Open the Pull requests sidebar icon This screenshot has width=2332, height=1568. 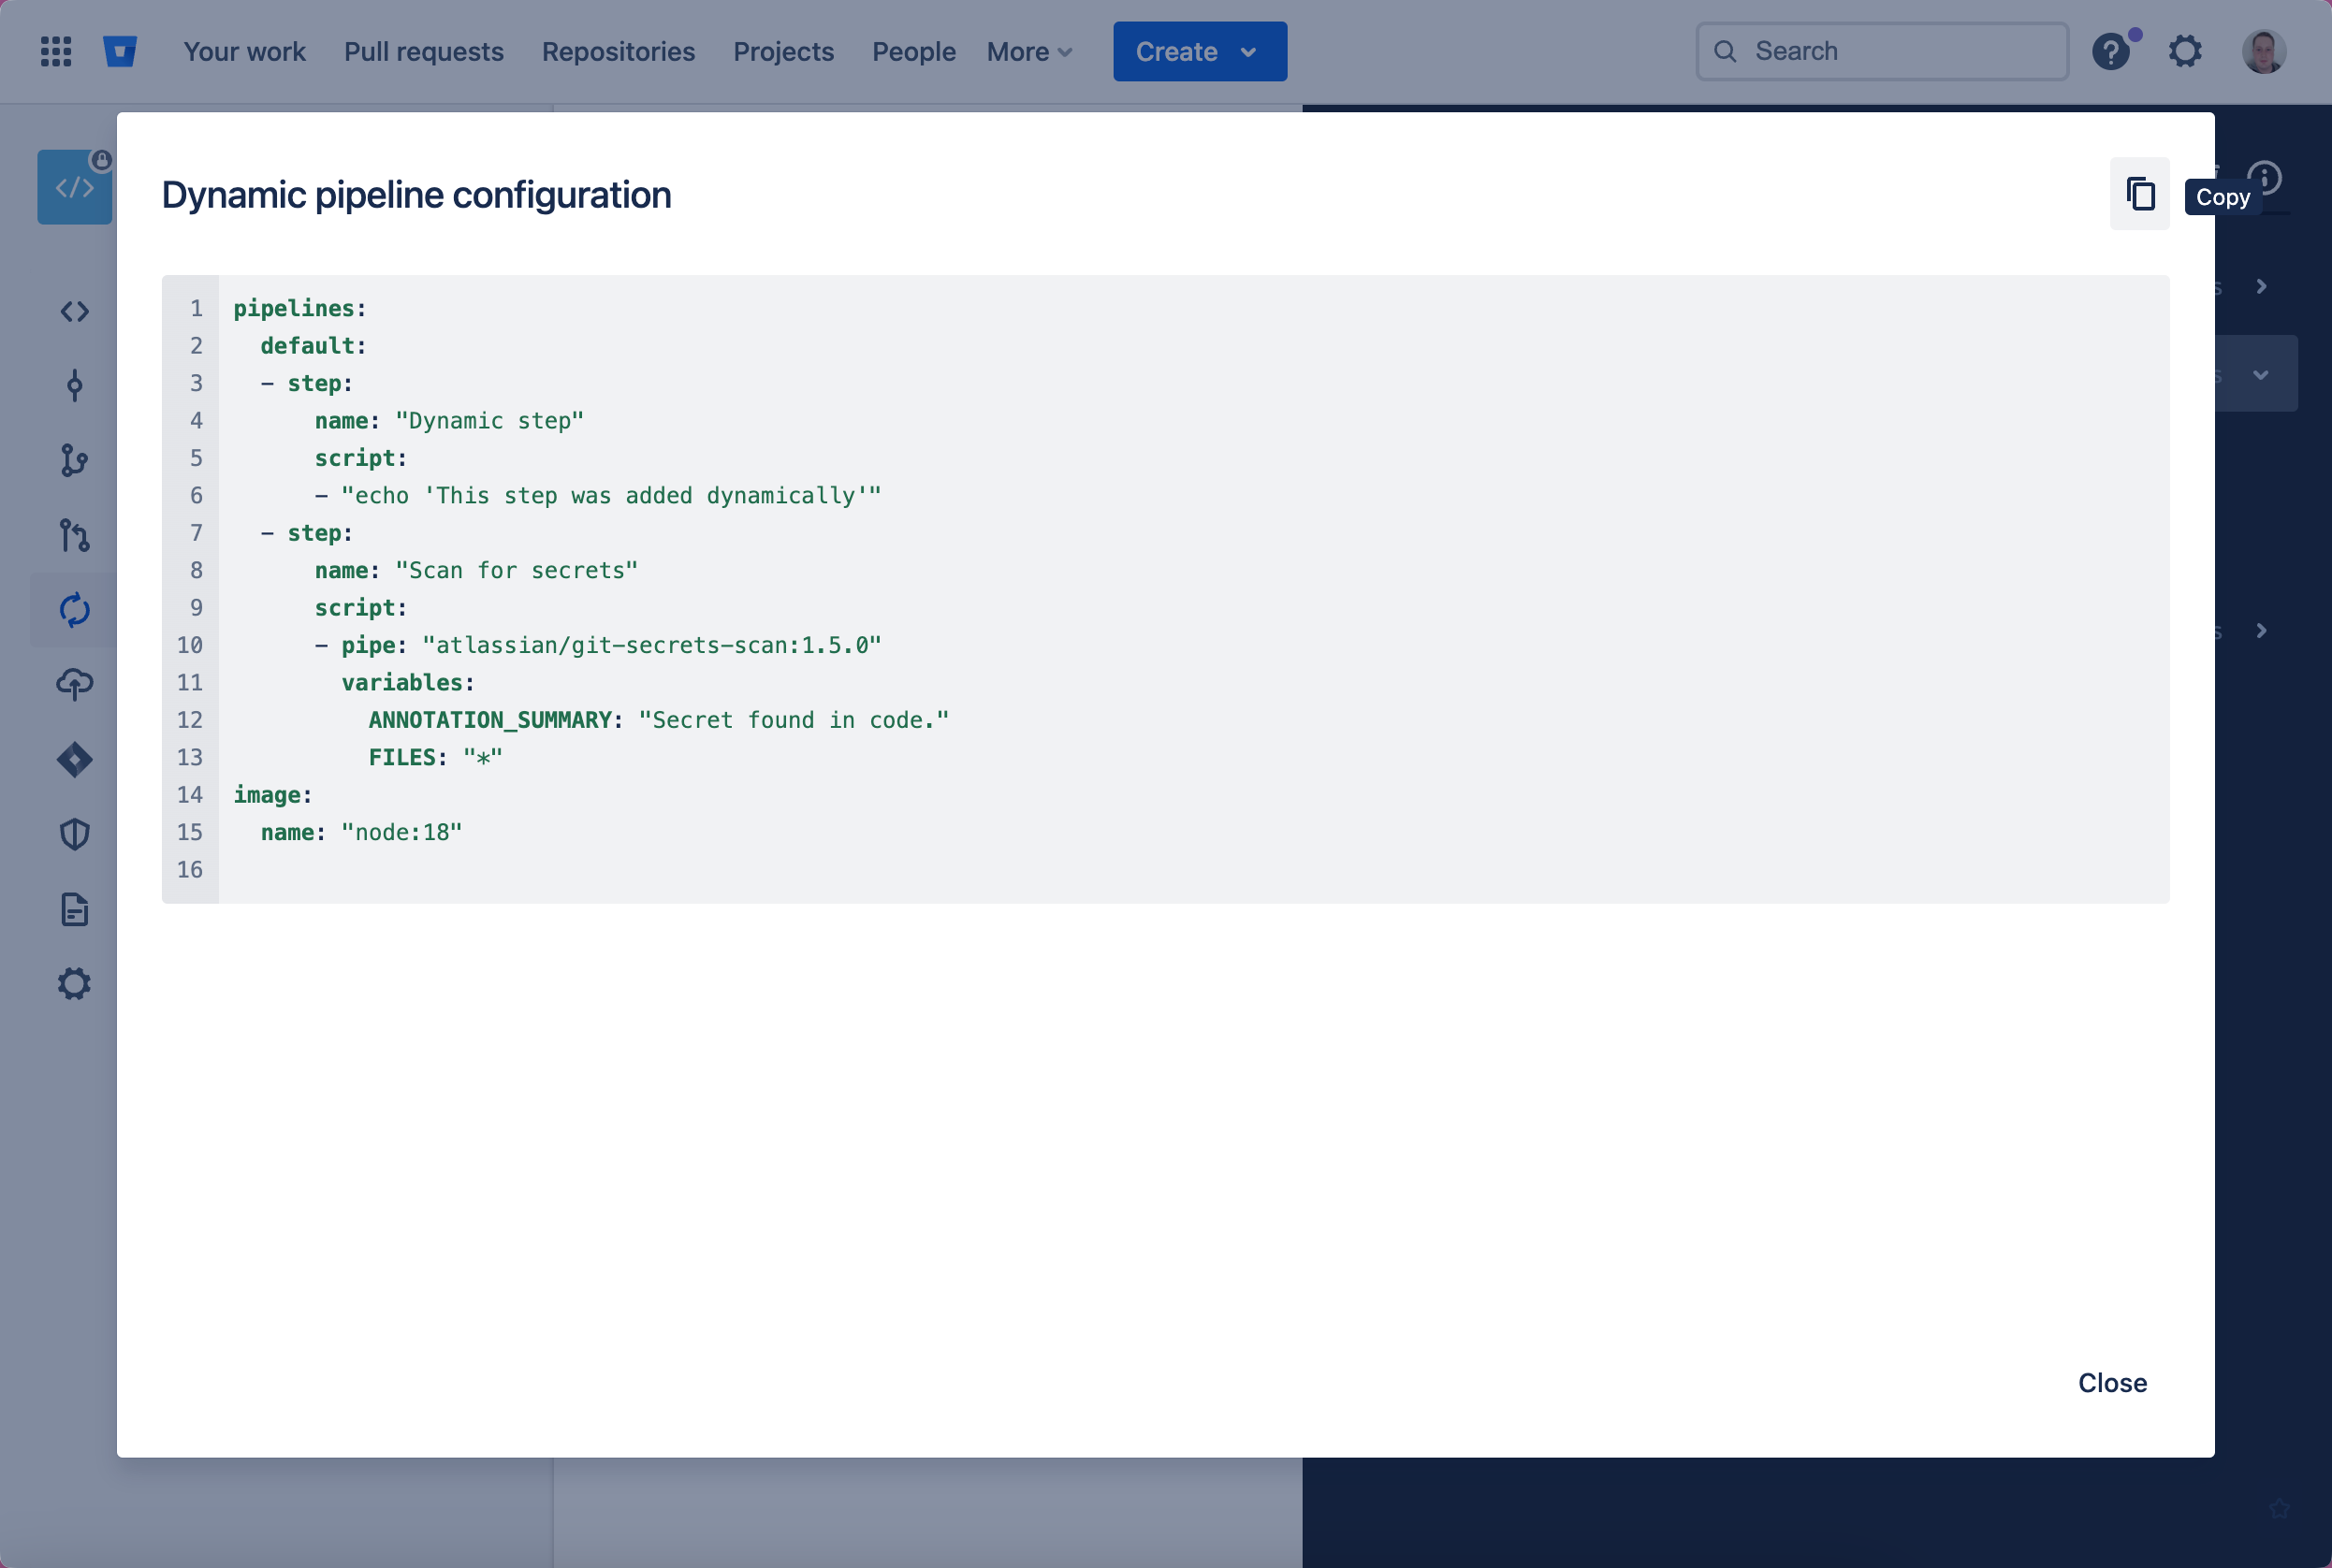[75, 536]
